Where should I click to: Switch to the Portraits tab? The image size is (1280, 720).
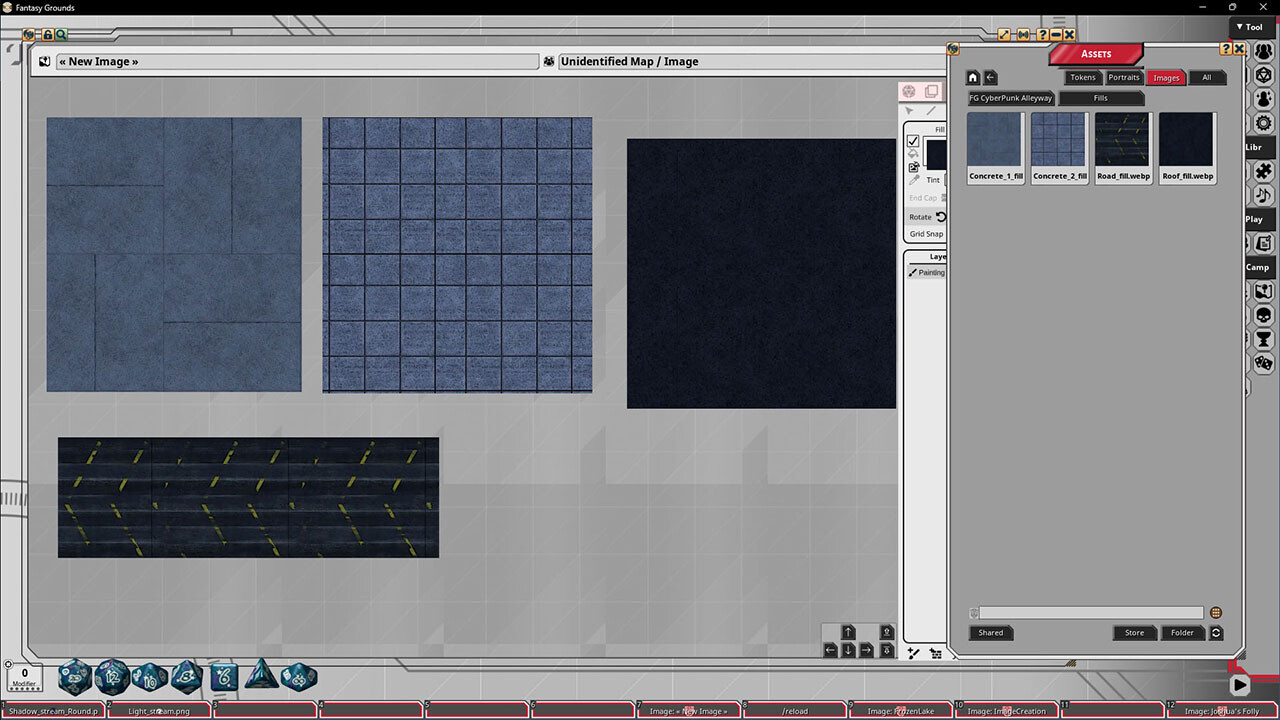[1124, 77]
